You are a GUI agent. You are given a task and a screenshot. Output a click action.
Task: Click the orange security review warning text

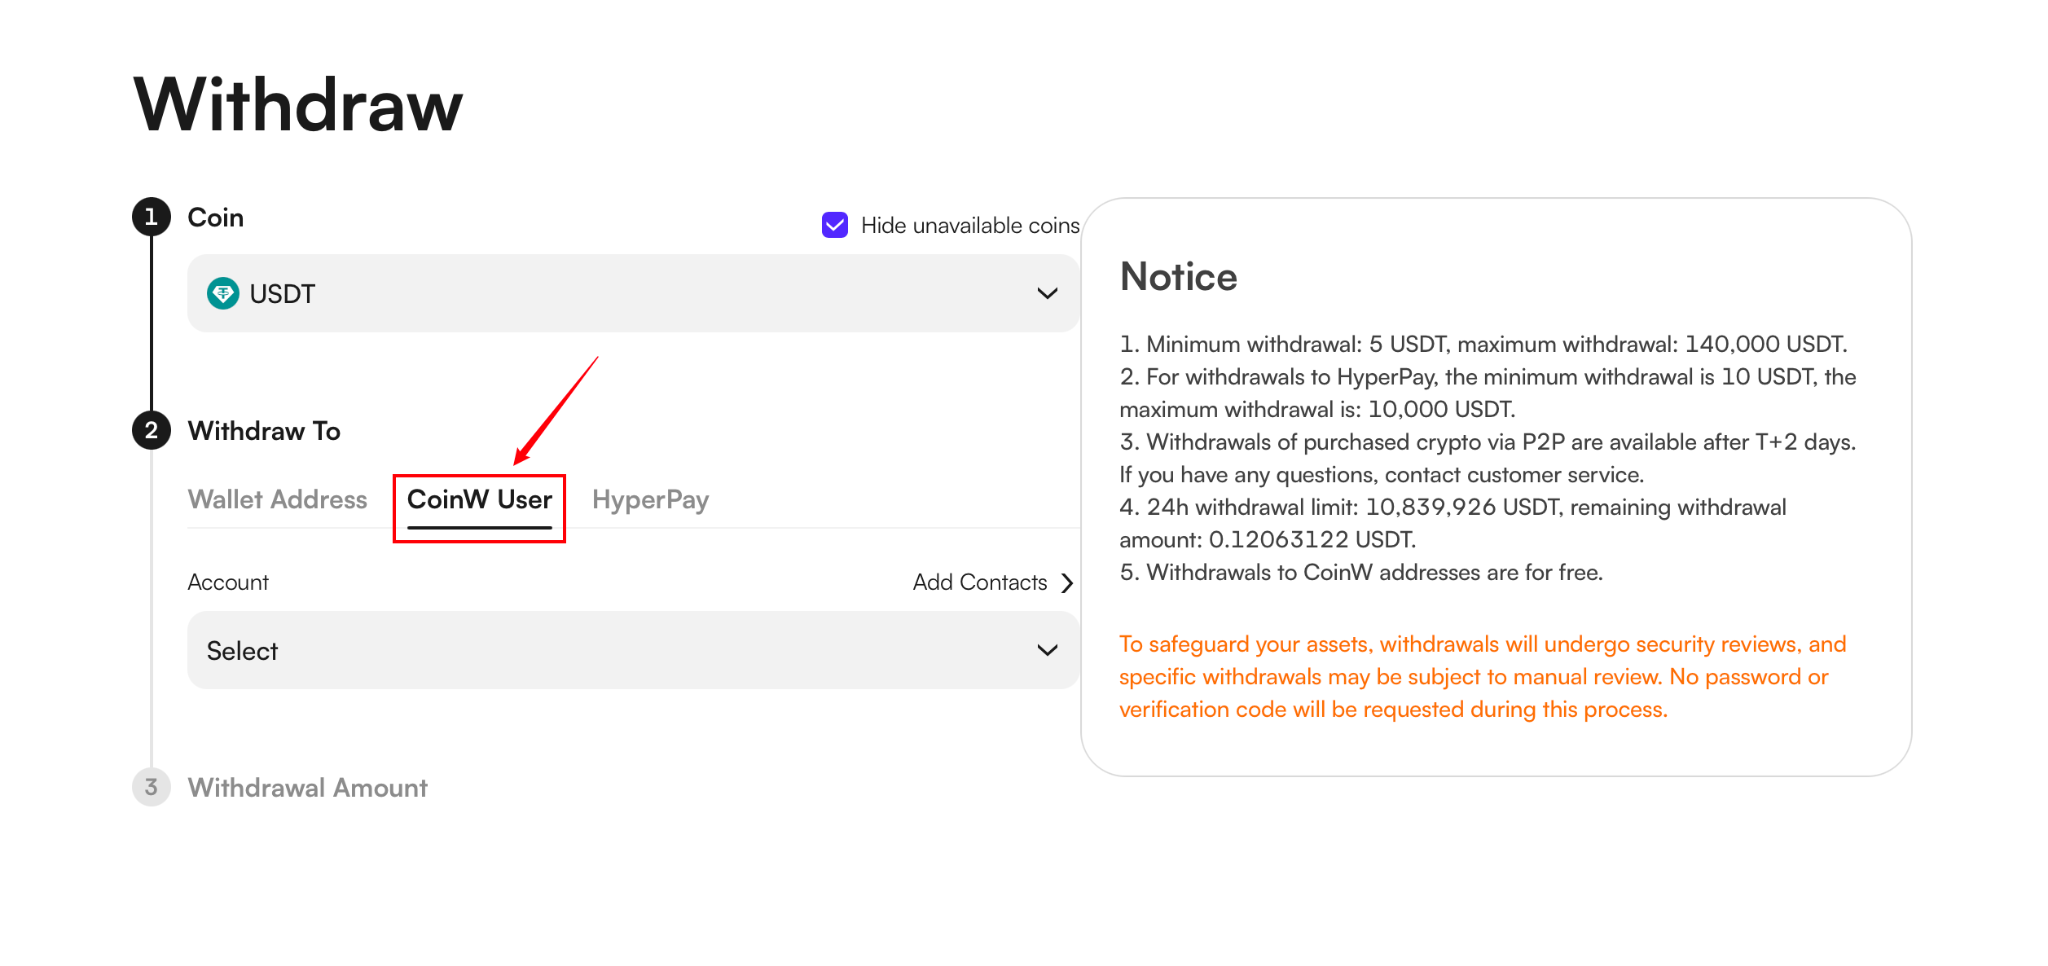(1482, 677)
